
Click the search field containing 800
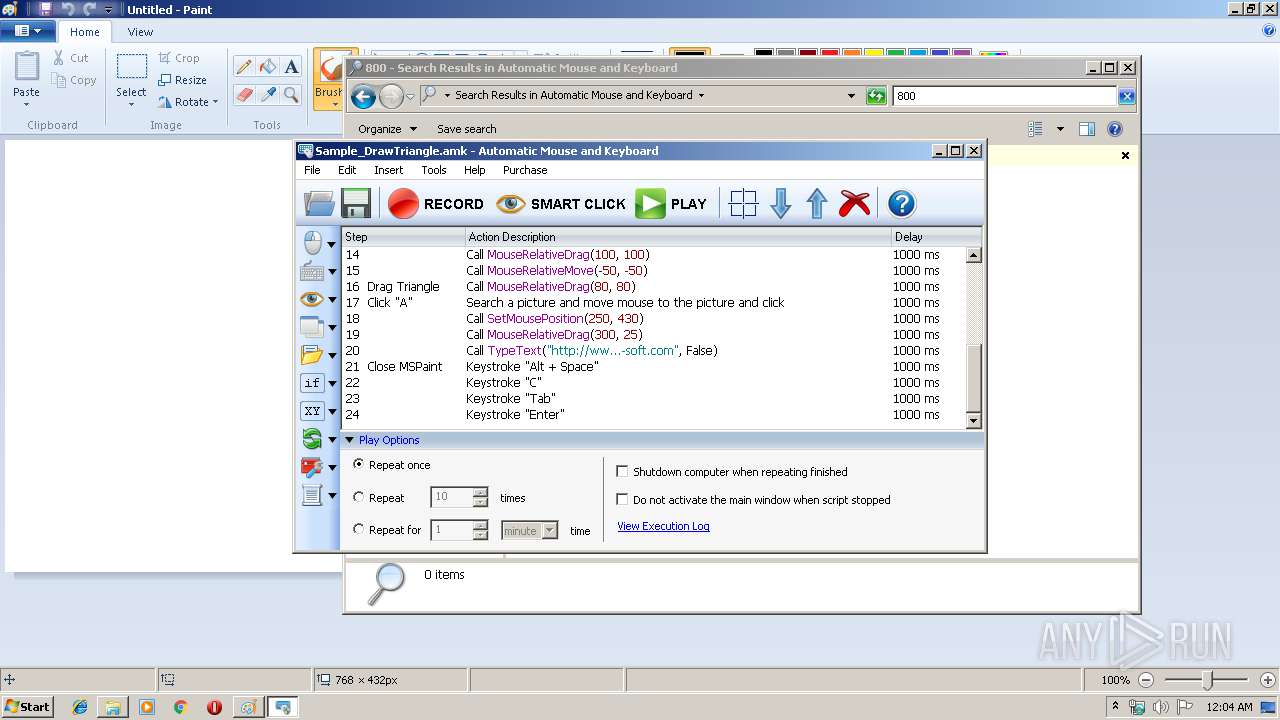pyautogui.click(x=1004, y=96)
